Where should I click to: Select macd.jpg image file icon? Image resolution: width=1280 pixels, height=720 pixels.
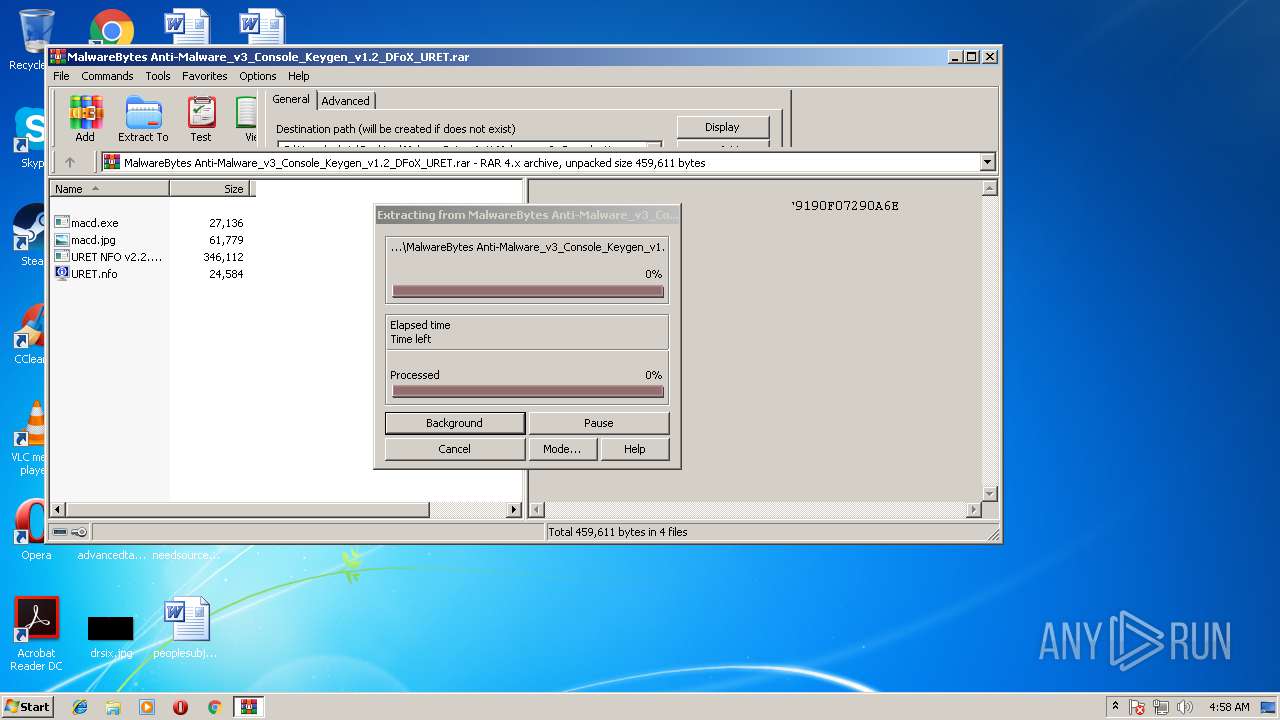pos(62,240)
